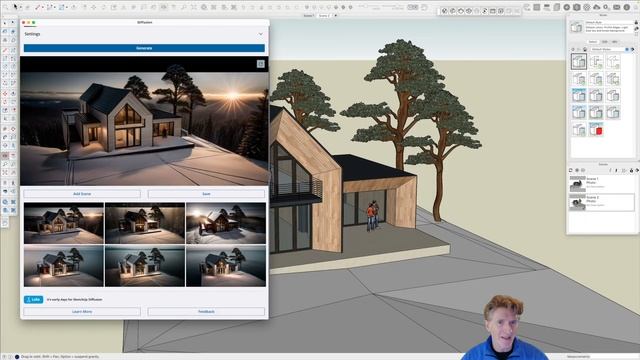Click the Save button in Diffusion
This screenshot has height=360, width=640.
pos(206,194)
